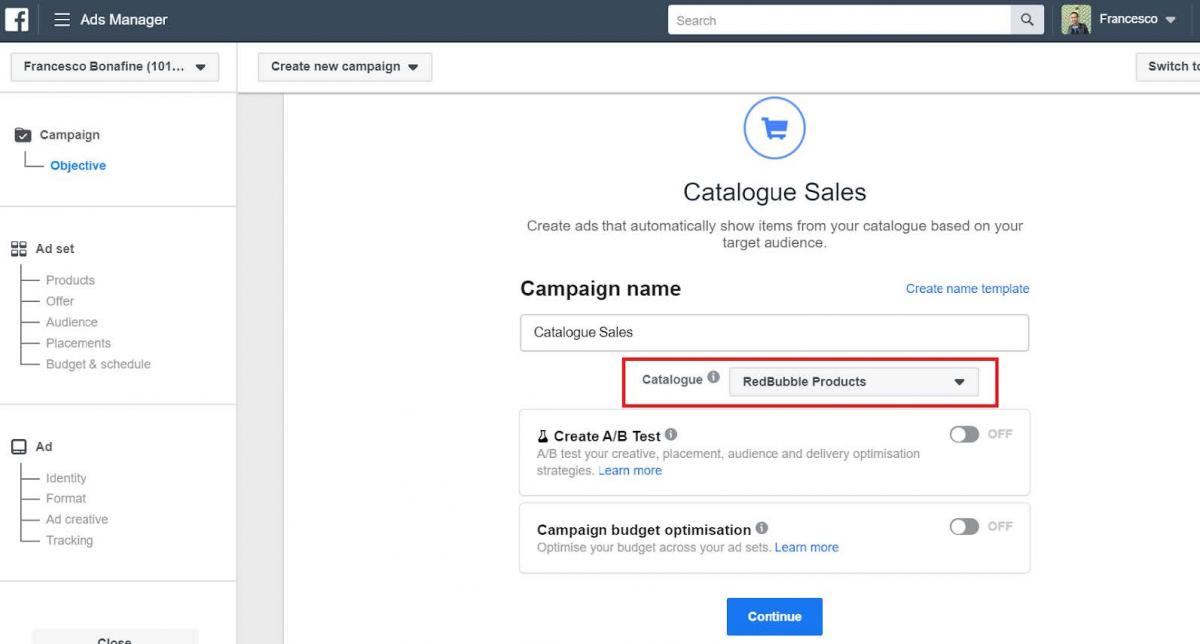Open Format under Ad
Image resolution: width=1200 pixels, height=644 pixels.
coord(66,498)
